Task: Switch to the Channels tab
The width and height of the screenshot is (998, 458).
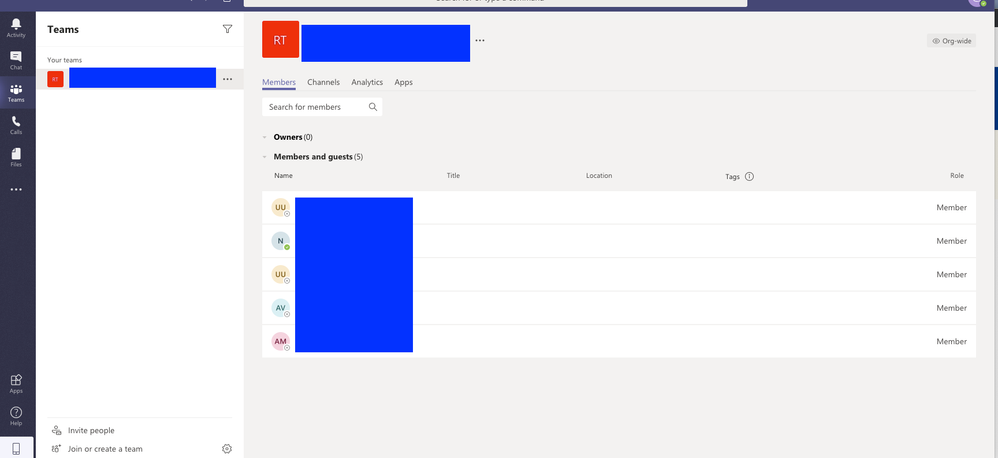Action: tap(323, 82)
